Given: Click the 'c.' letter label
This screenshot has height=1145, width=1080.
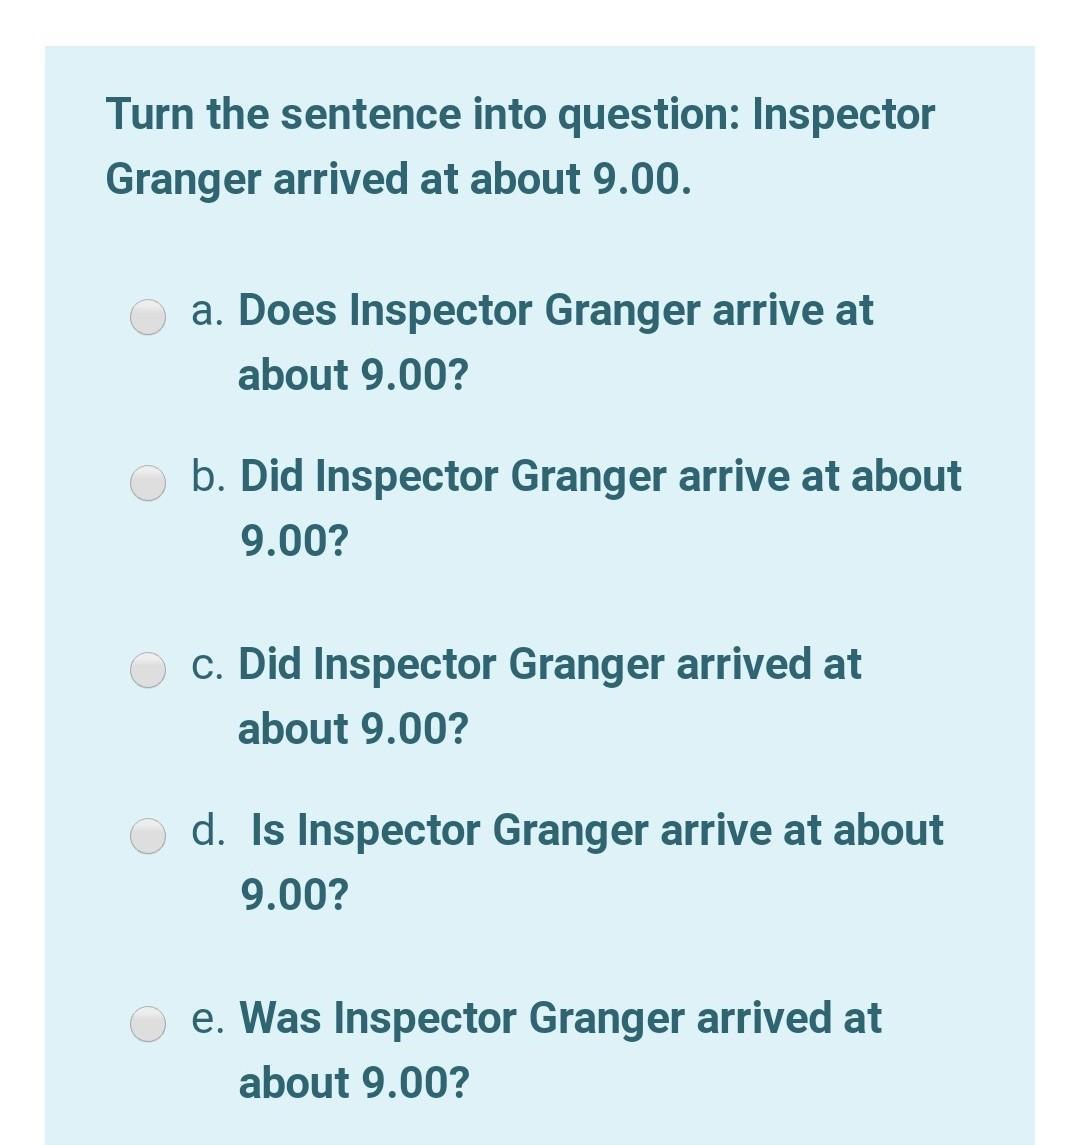Looking at the screenshot, I should point(208,664).
